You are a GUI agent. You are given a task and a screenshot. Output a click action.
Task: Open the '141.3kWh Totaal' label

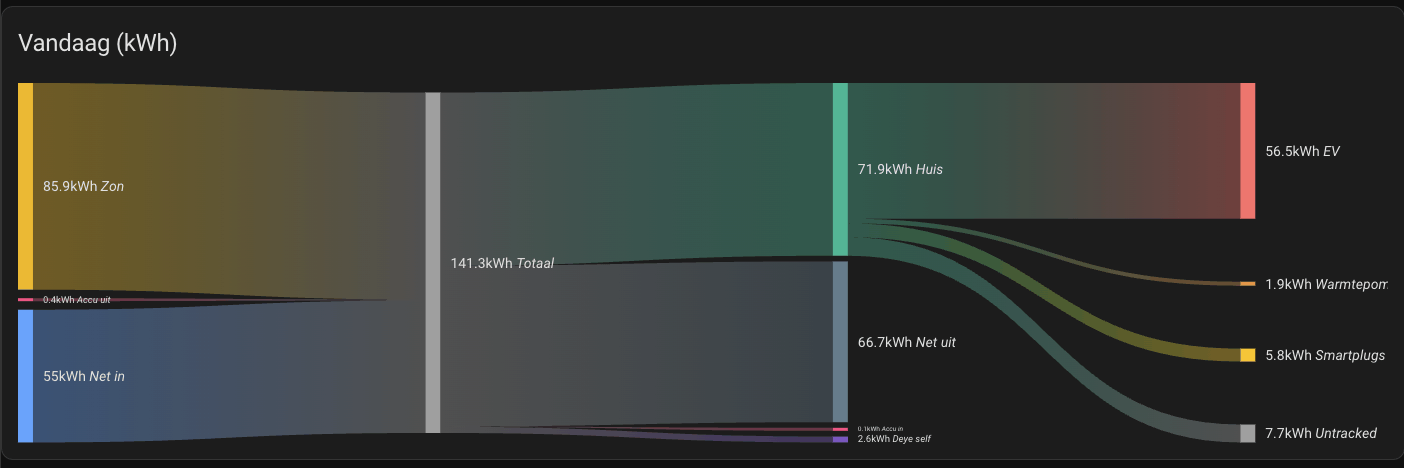pyautogui.click(x=502, y=263)
